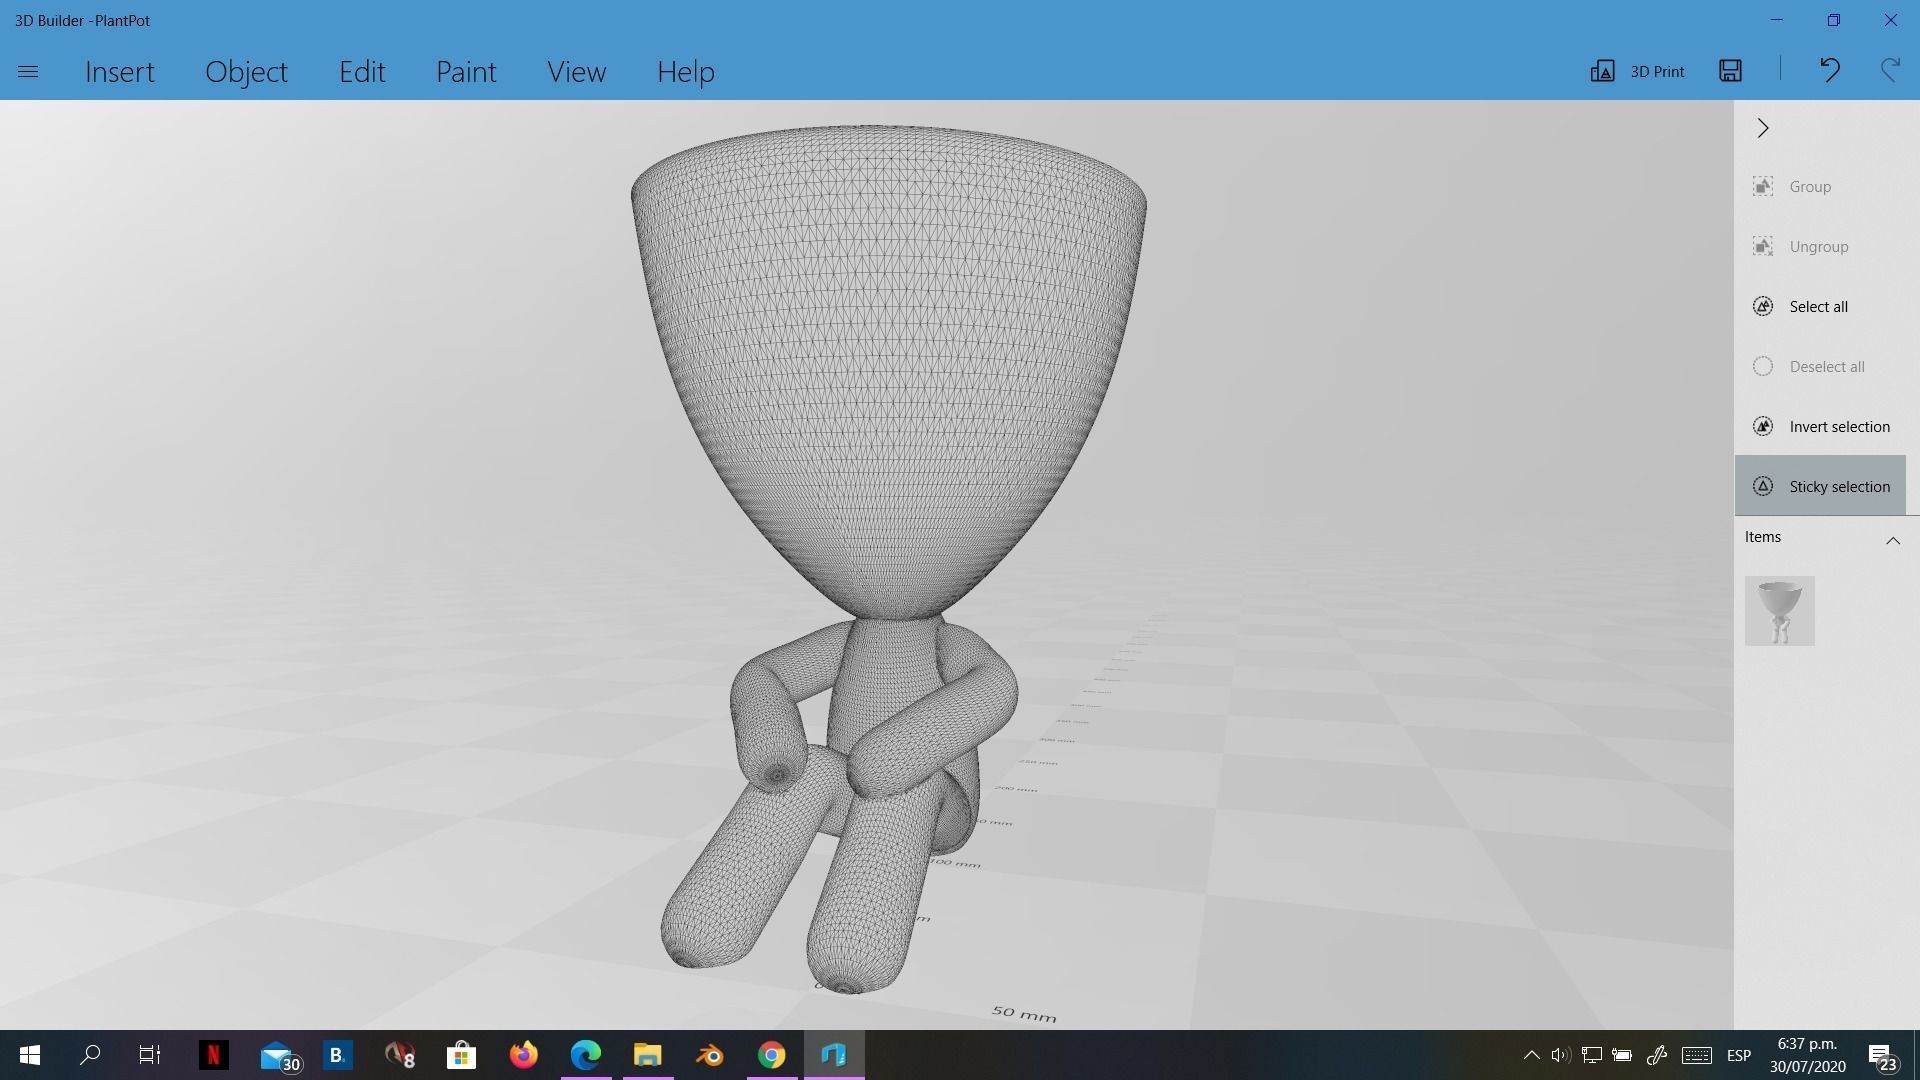This screenshot has height=1080, width=1920.
Task: Click the 3D Print button
Action: pos(1637,71)
